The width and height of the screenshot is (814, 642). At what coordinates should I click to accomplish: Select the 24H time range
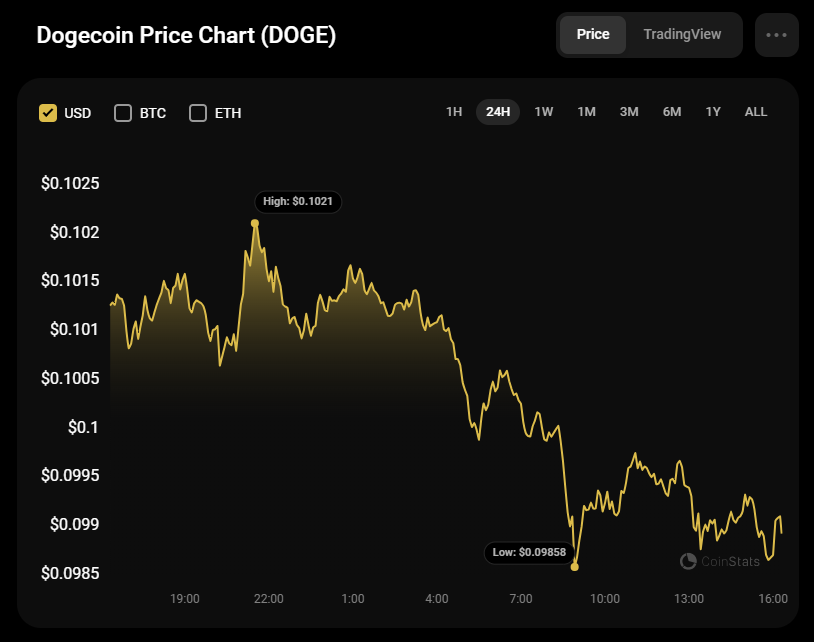click(498, 112)
